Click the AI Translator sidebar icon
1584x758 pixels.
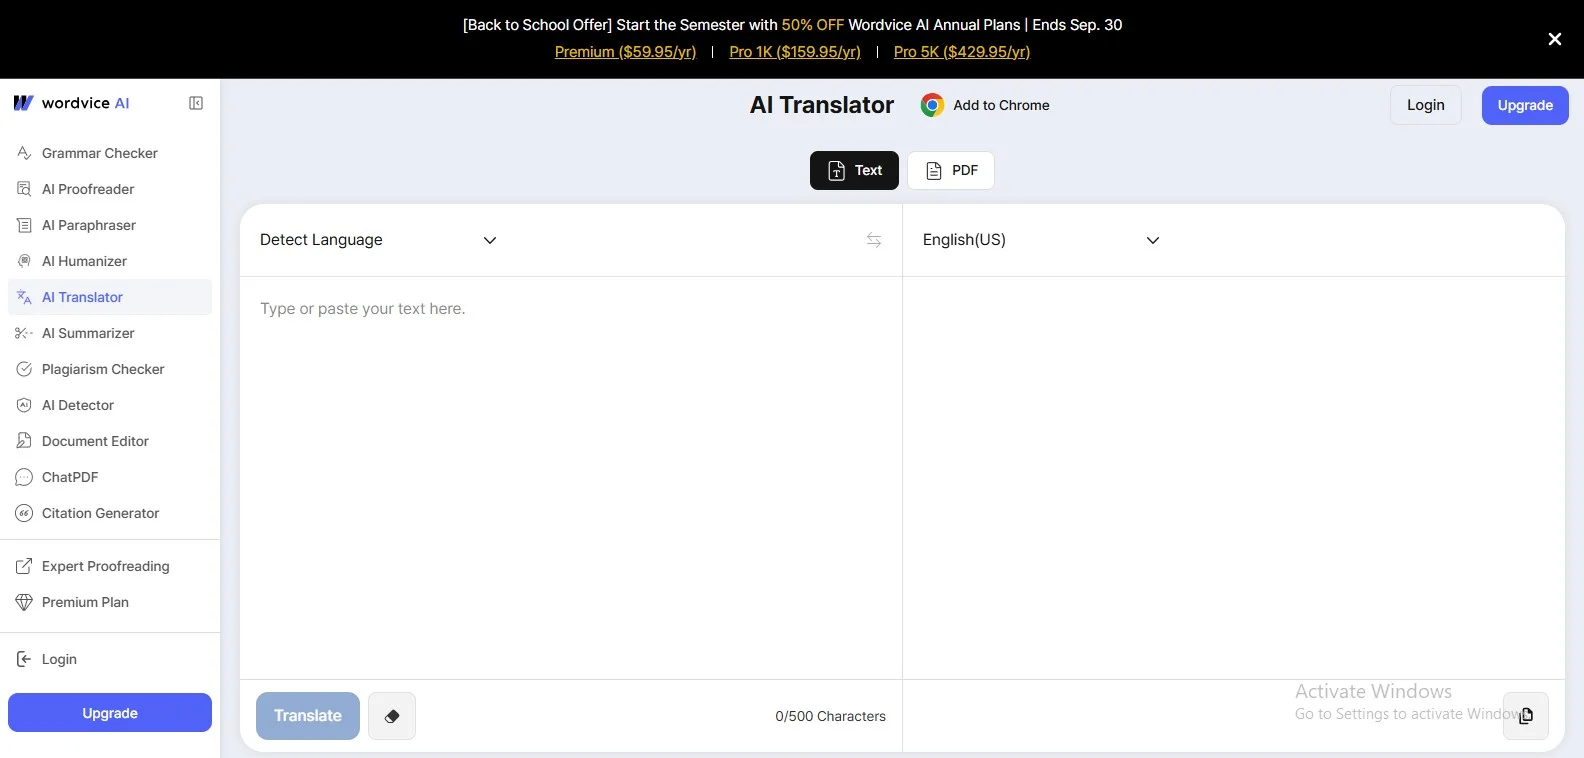pos(24,297)
